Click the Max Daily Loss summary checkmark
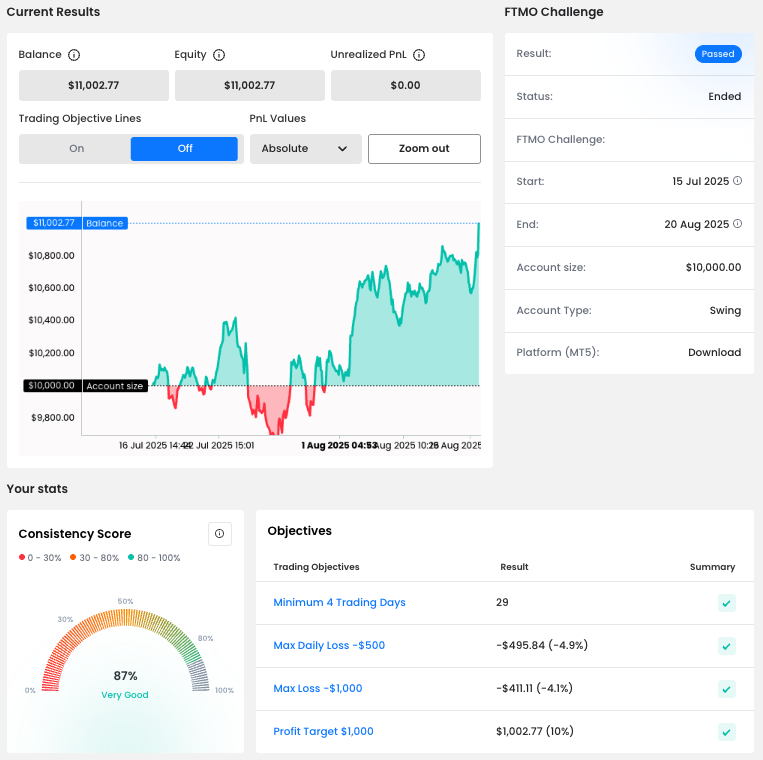 pyautogui.click(x=727, y=646)
